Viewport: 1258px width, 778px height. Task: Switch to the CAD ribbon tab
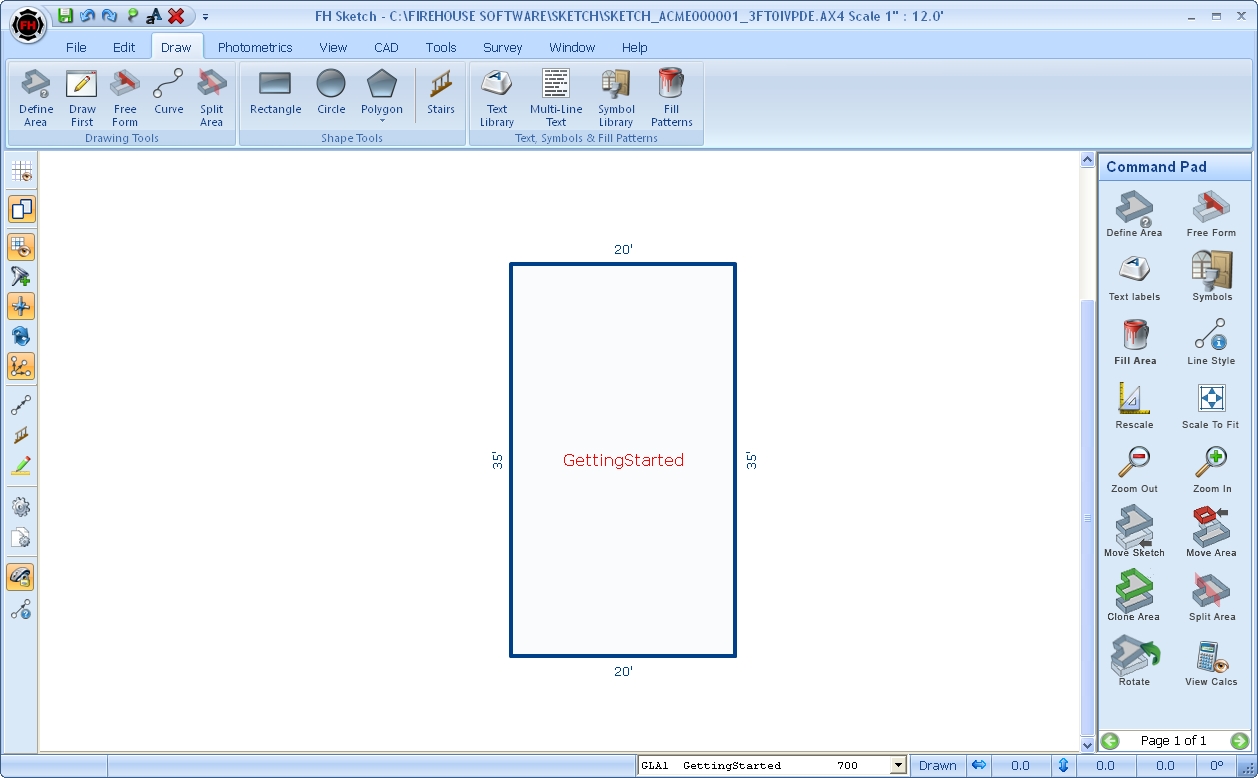386,47
